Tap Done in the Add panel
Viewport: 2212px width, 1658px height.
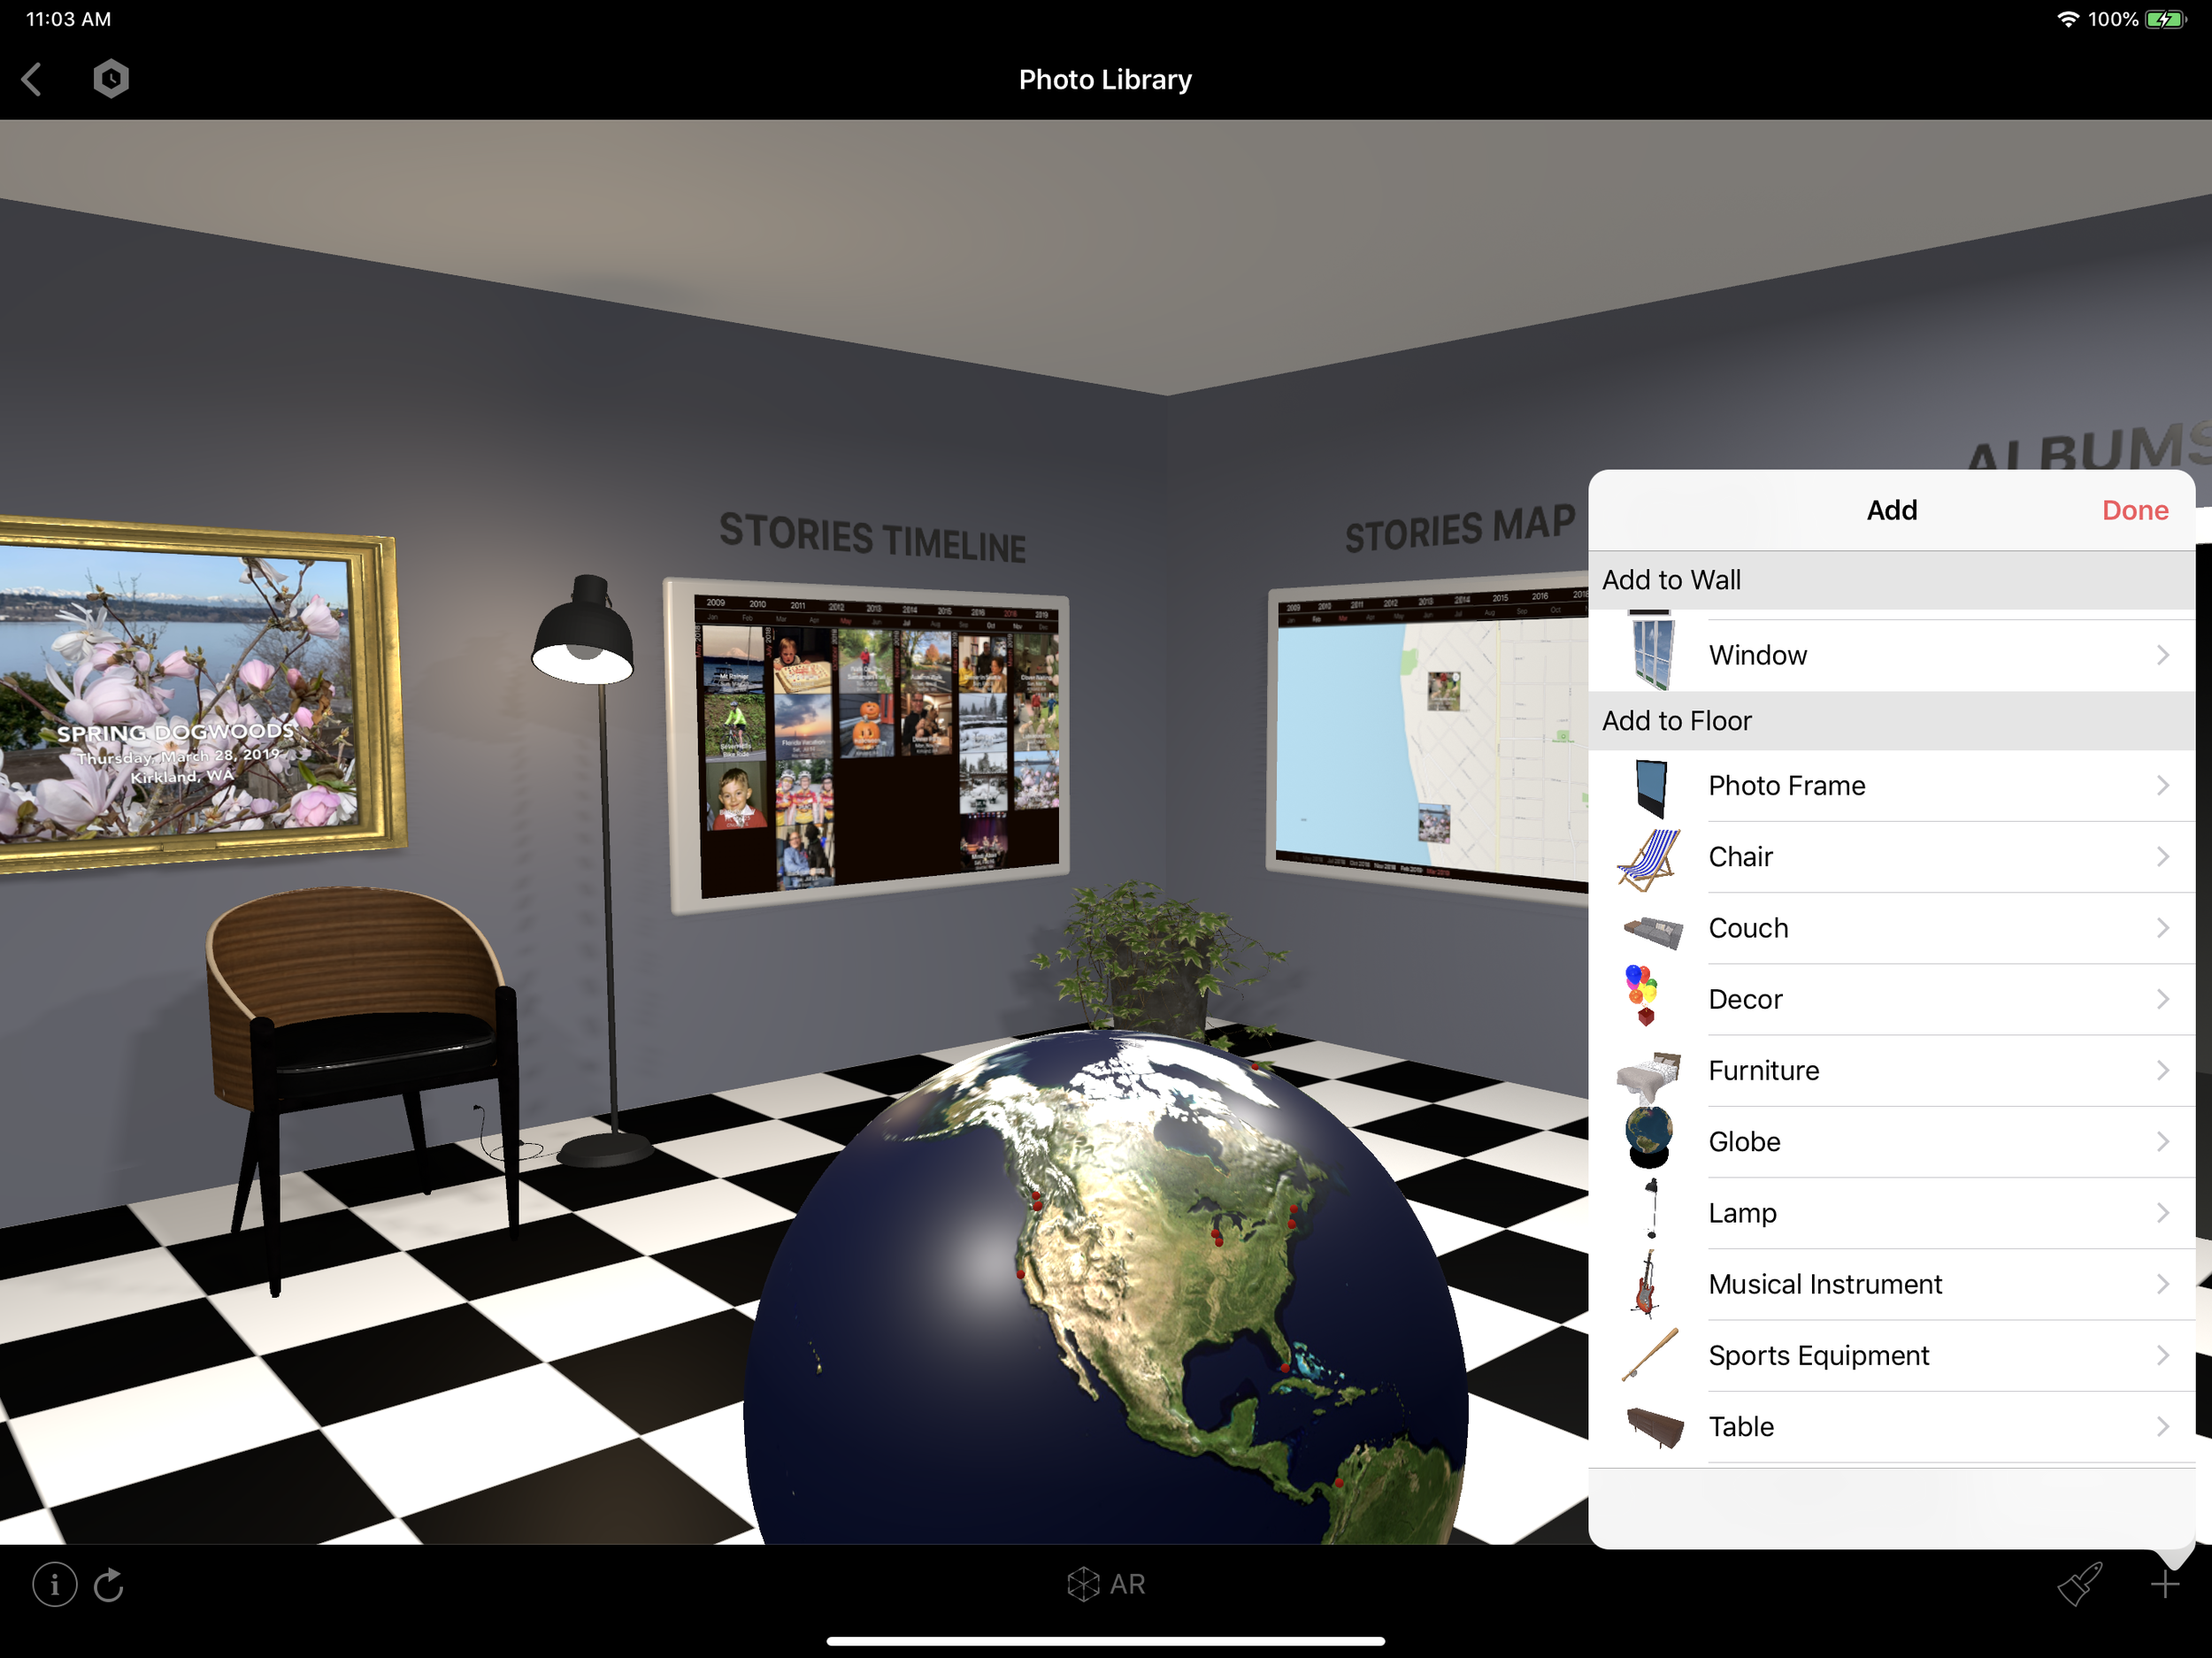pos(2134,510)
